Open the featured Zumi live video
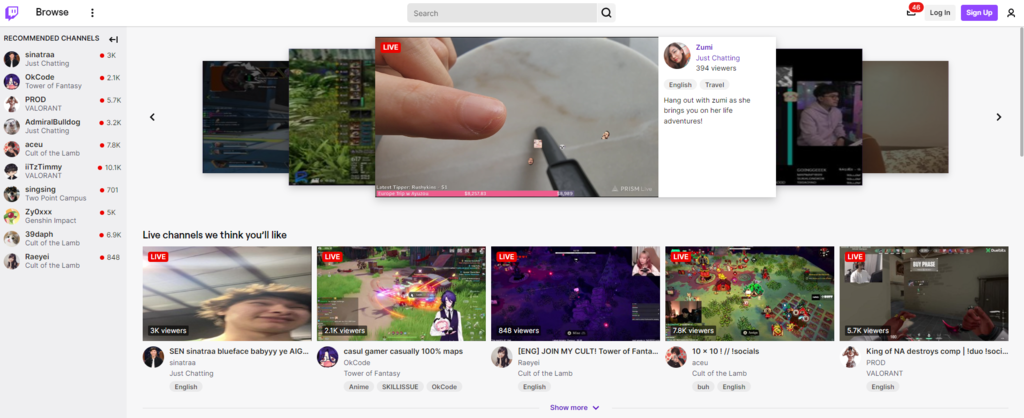The image size is (1024, 418). coord(517,117)
